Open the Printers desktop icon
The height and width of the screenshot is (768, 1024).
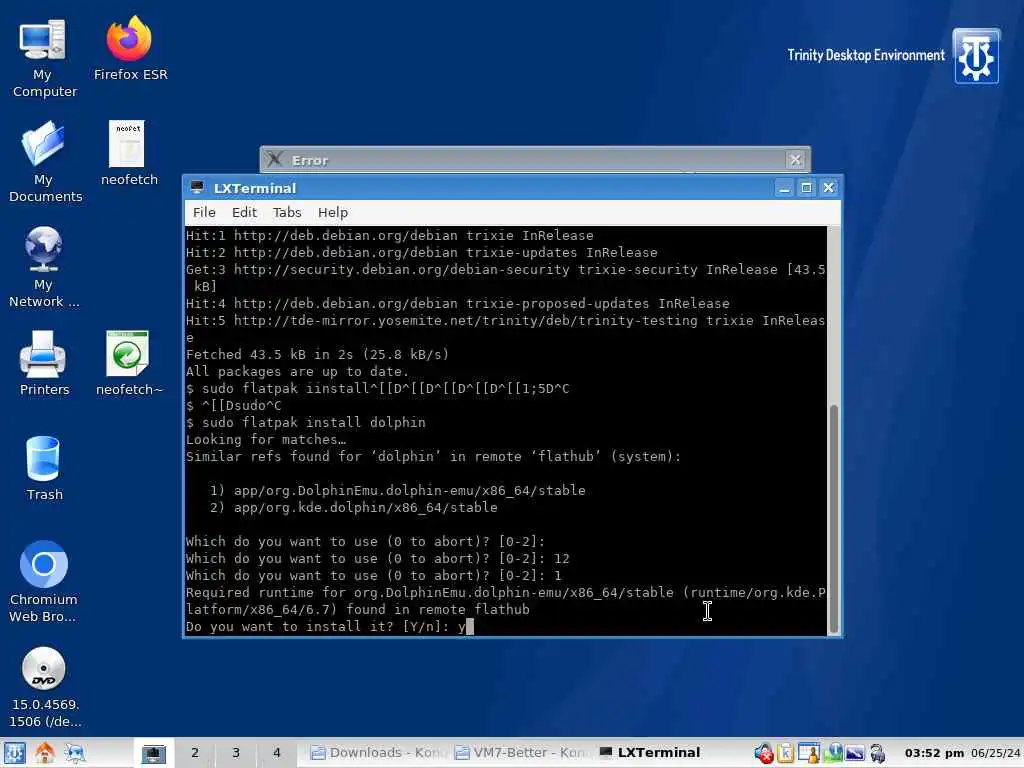point(43,363)
